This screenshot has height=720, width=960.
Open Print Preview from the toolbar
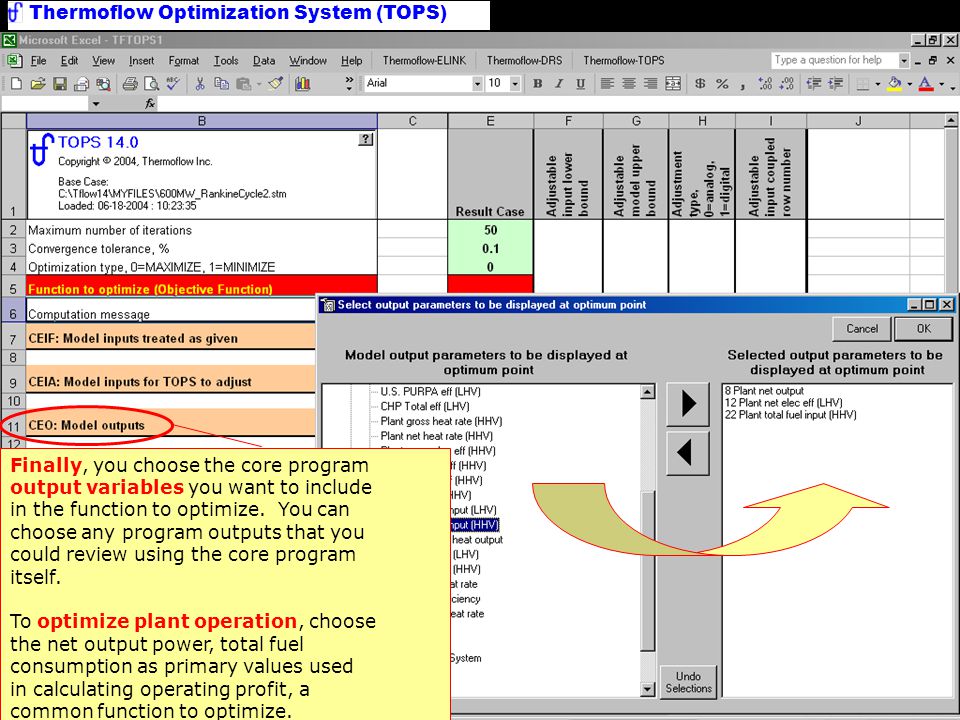pos(151,84)
